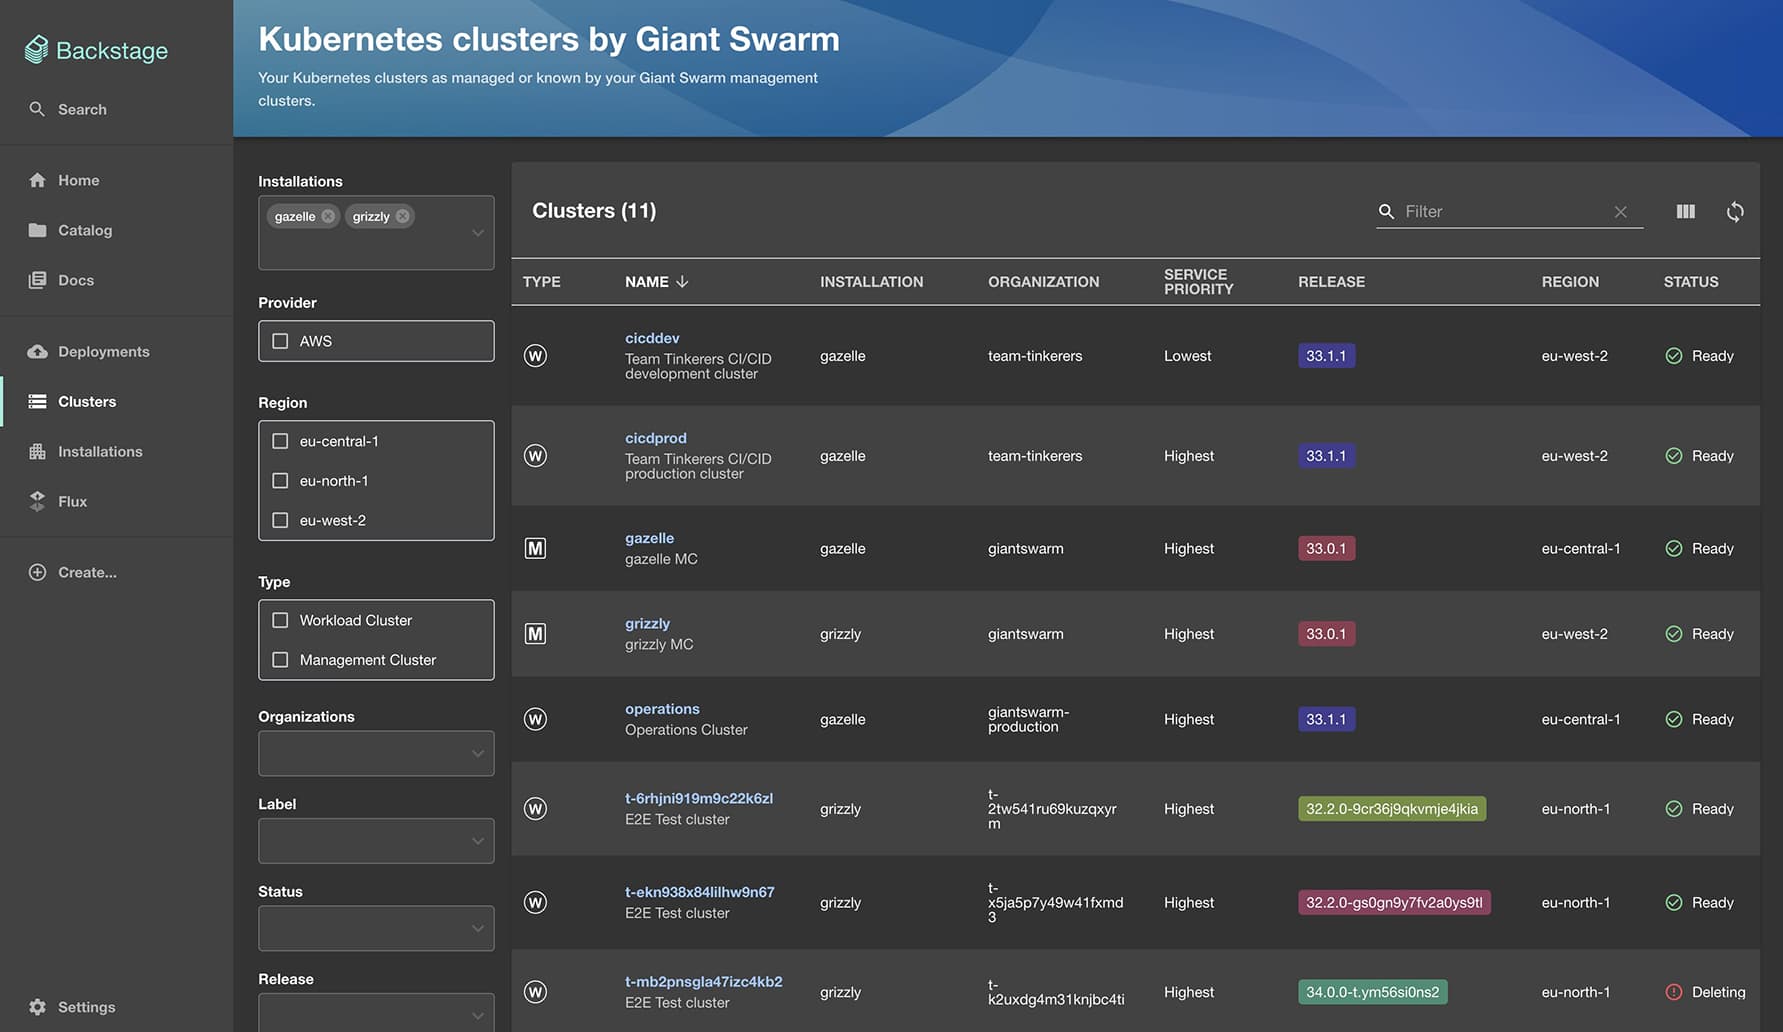Enable the AWS provider filter
The width and height of the screenshot is (1783, 1032).
[x=280, y=340]
